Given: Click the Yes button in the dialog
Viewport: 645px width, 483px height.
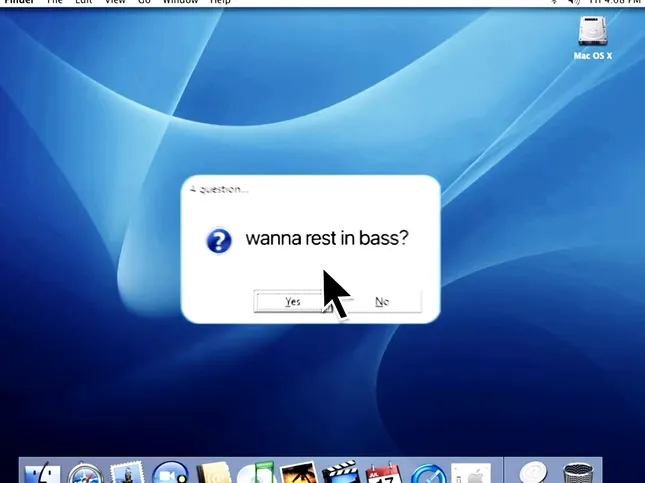Looking at the screenshot, I should pyautogui.click(x=293, y=302).
